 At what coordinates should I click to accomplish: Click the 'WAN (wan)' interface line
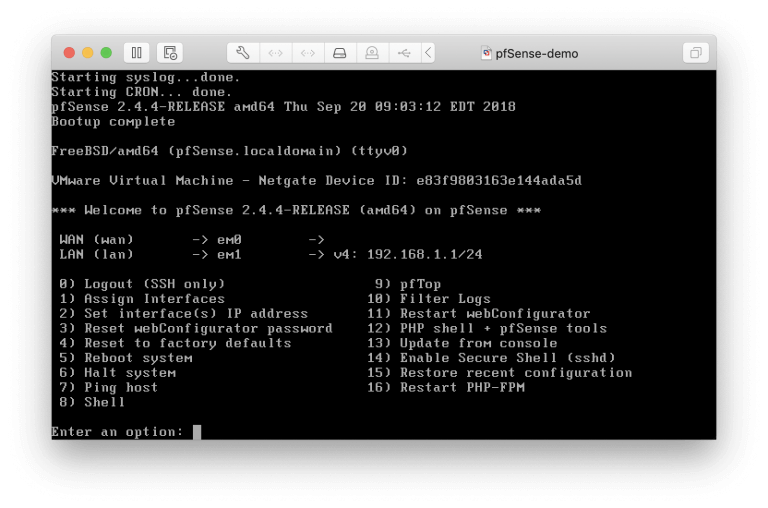pyautogui.click(x=192, y=240)
